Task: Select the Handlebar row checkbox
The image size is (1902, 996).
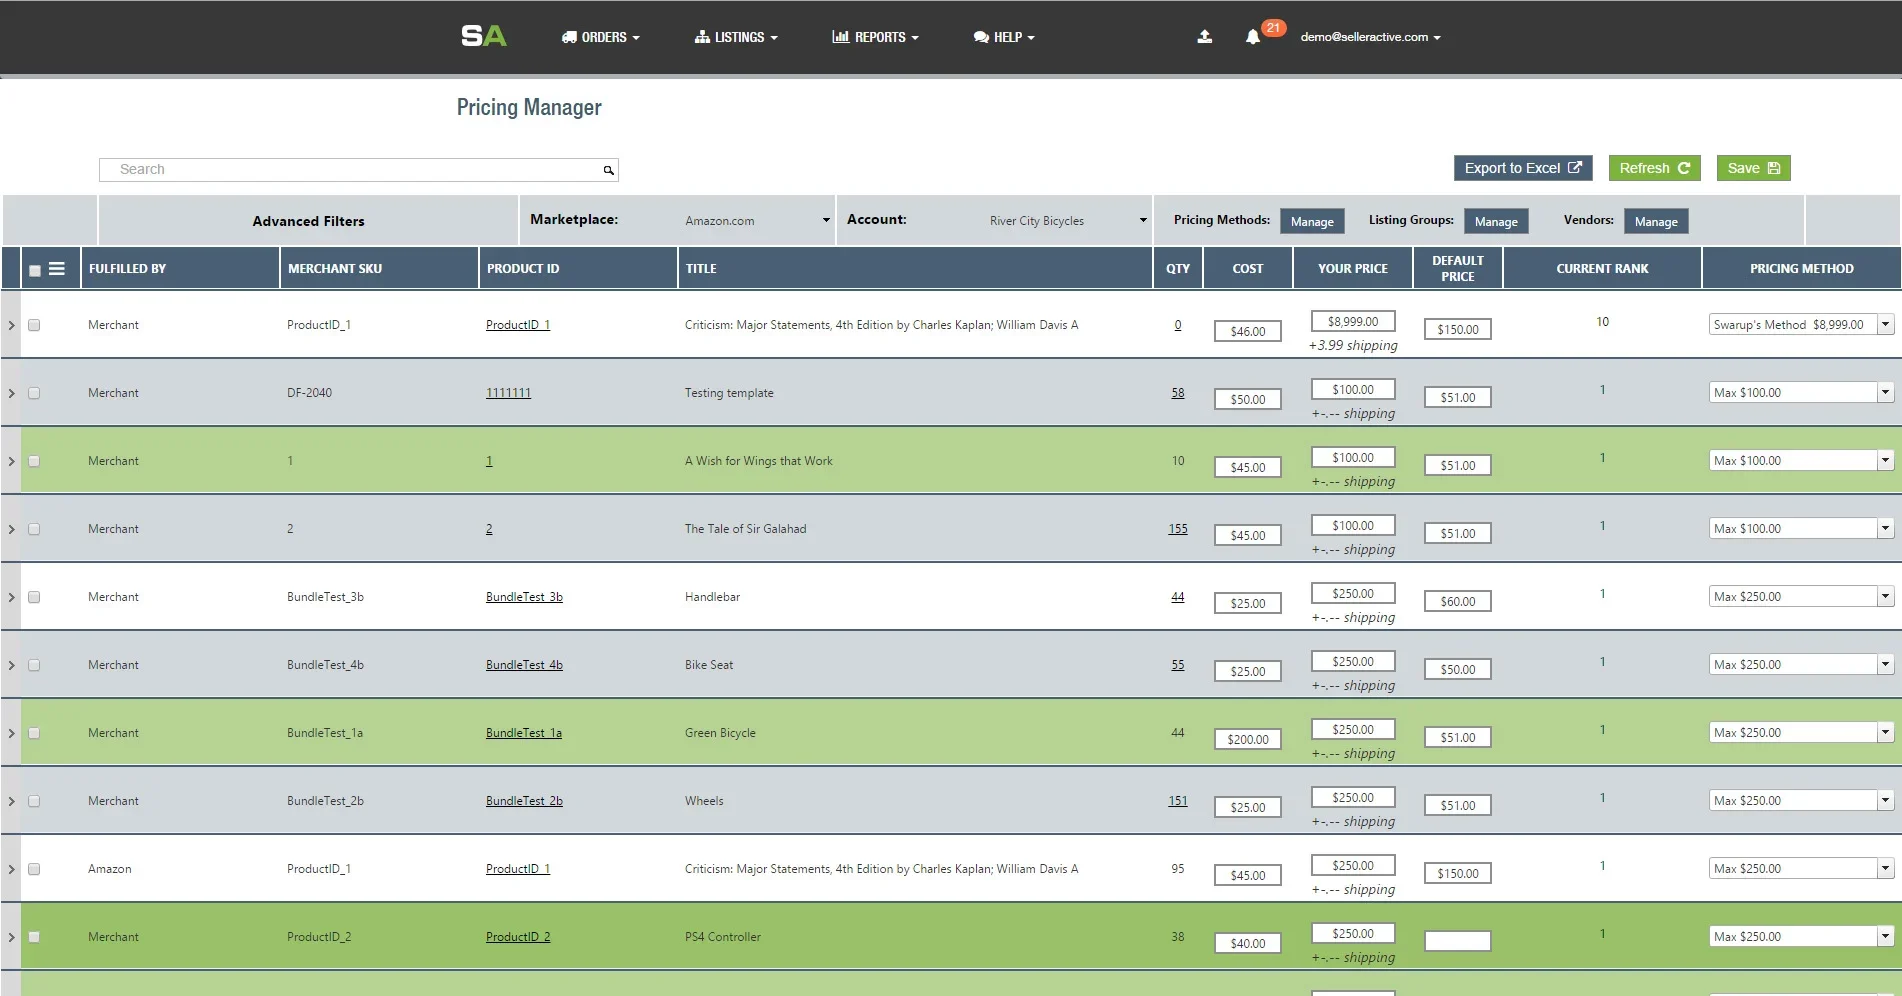Action: coord(34,597)
